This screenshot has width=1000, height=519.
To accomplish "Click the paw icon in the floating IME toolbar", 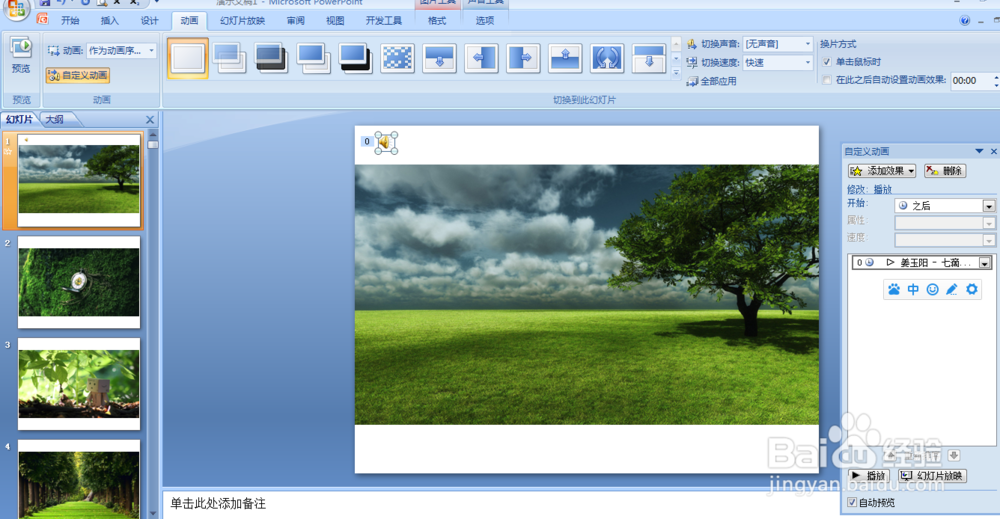I will (x=893, y=289).
